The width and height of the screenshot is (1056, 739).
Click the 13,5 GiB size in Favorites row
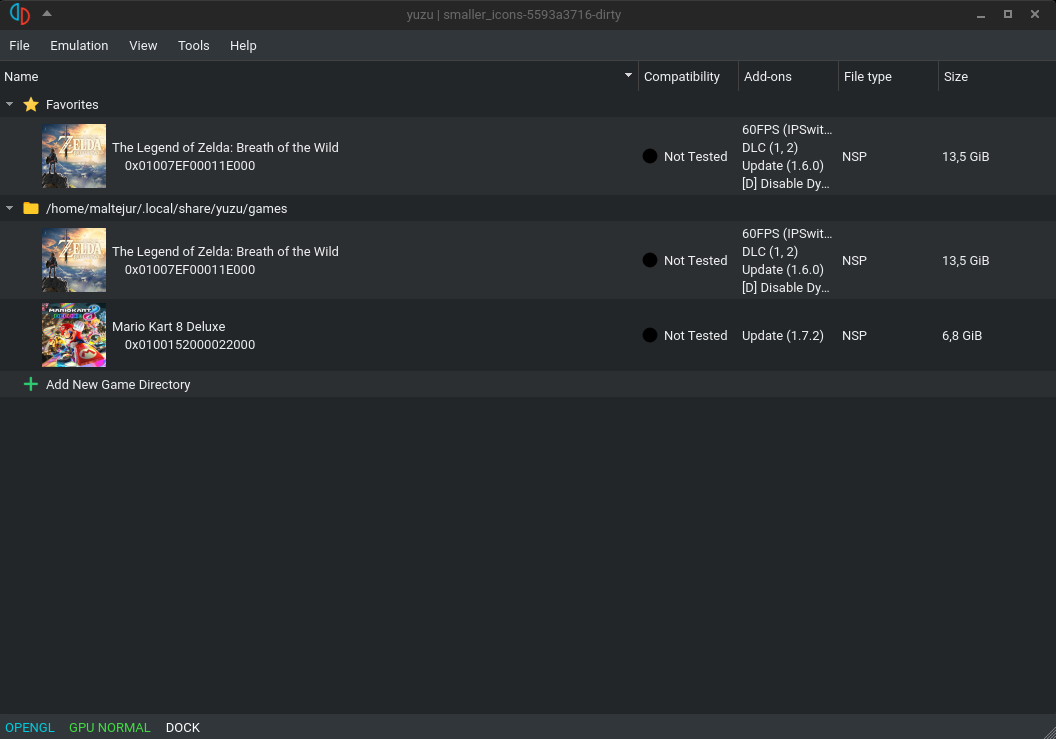(965, 156)
